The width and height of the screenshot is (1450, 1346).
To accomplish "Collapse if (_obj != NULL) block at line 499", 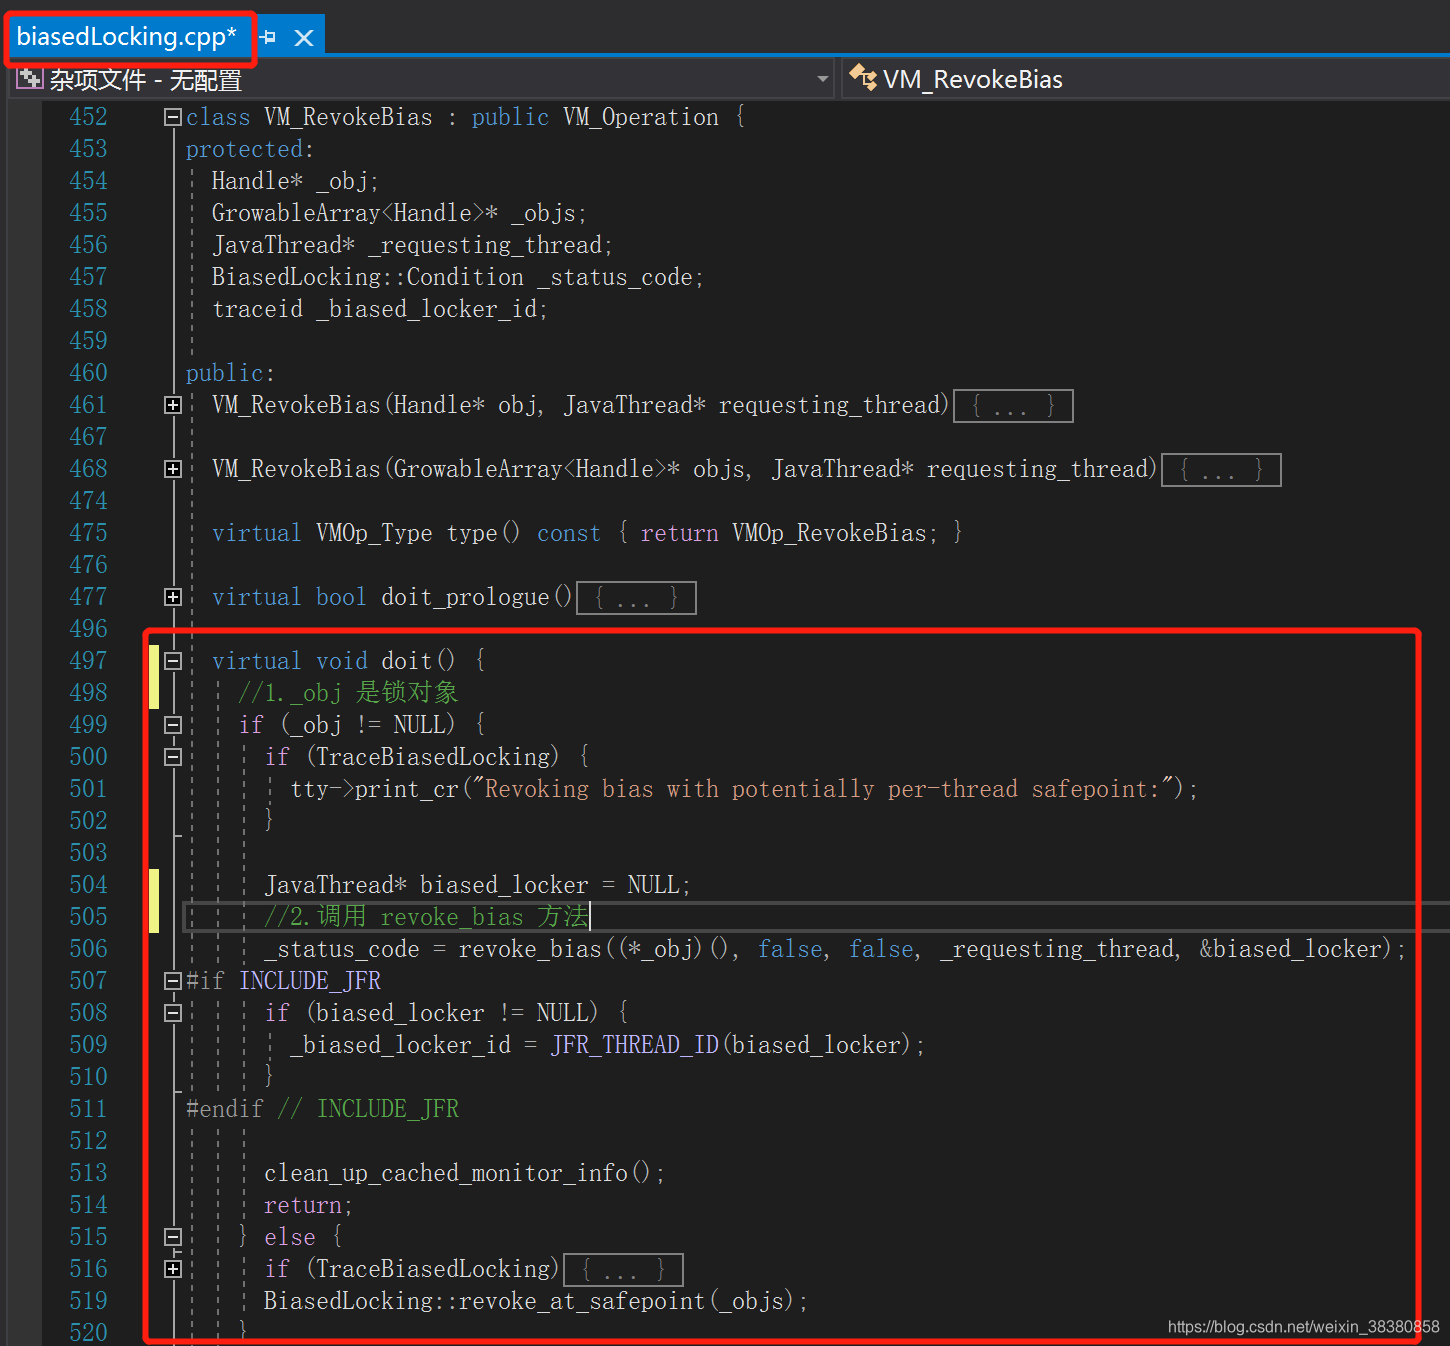I will point(173,725).
